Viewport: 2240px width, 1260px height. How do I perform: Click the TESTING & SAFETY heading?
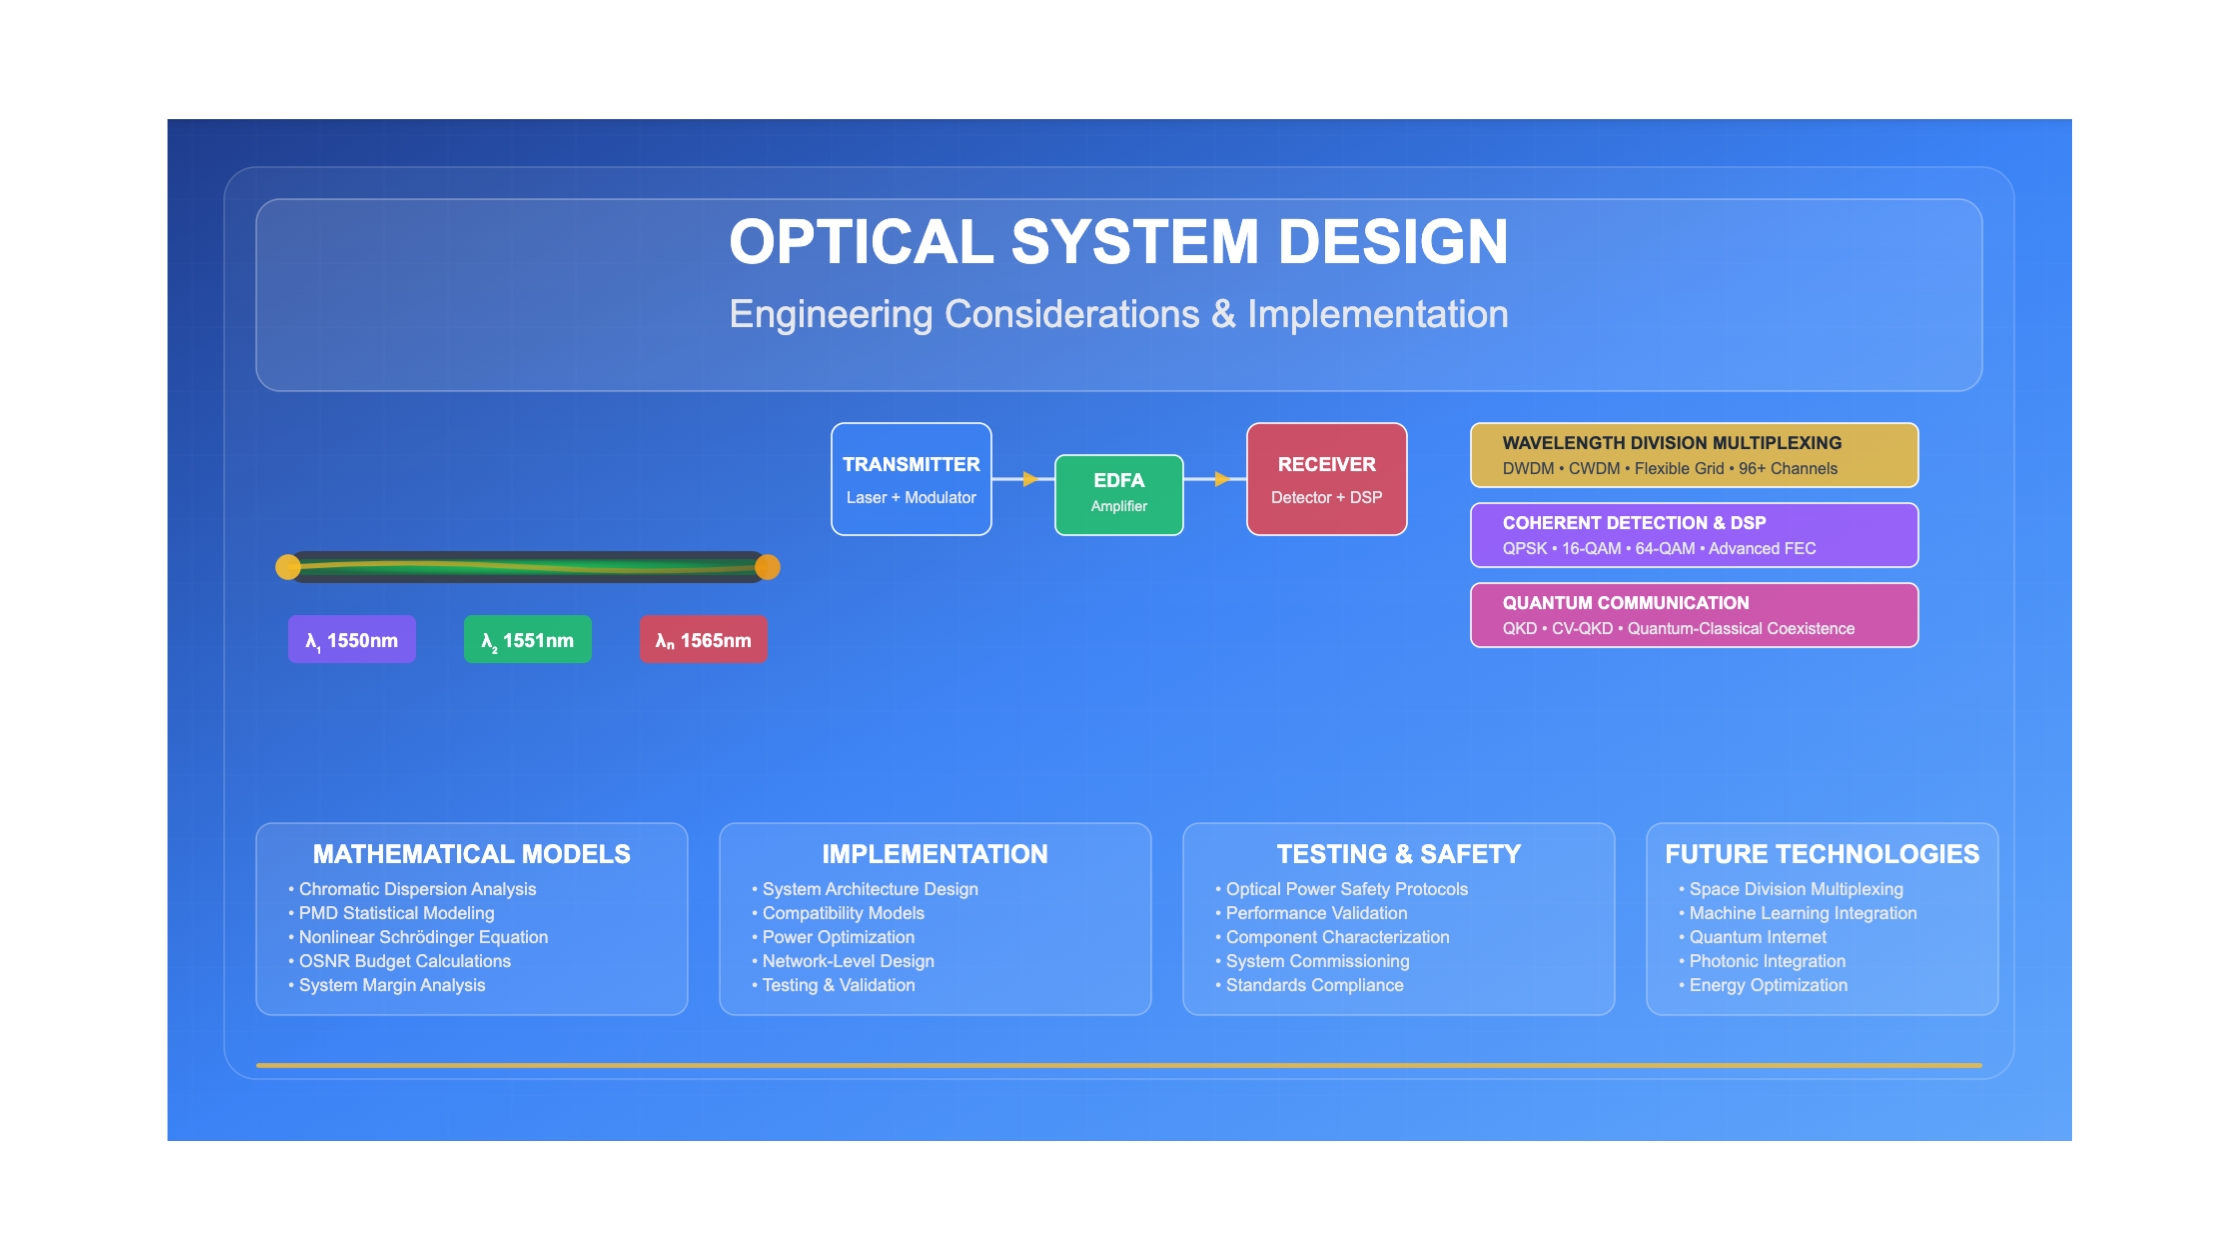click(1399, 854)
